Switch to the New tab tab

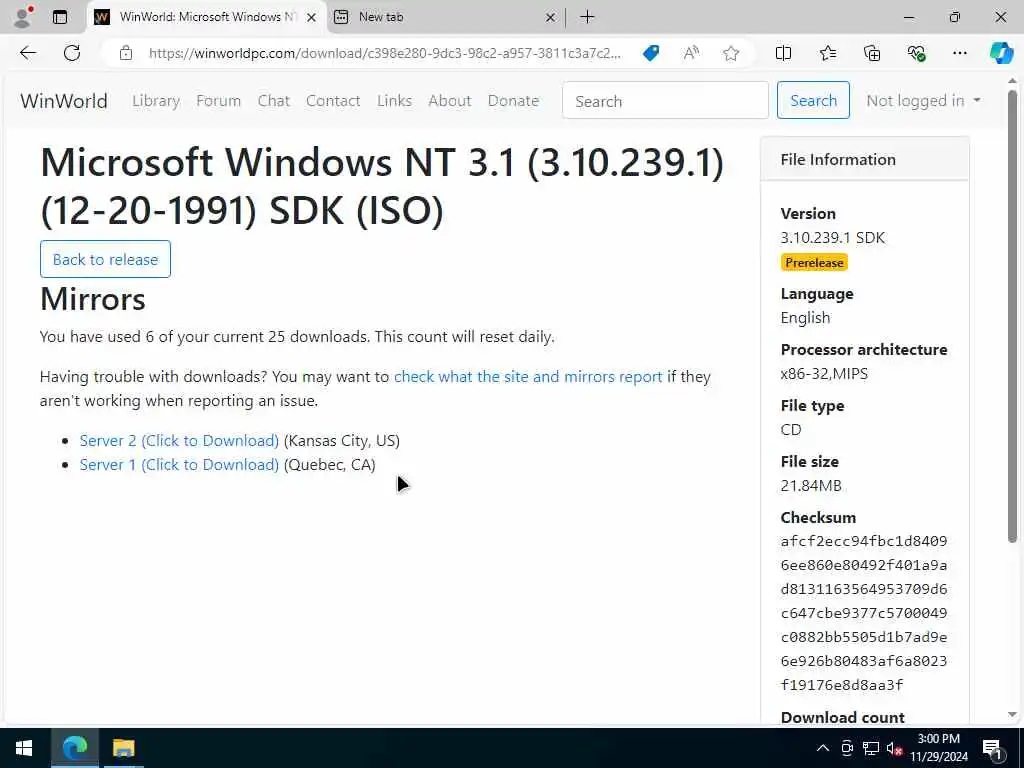[x=444, y=18]
